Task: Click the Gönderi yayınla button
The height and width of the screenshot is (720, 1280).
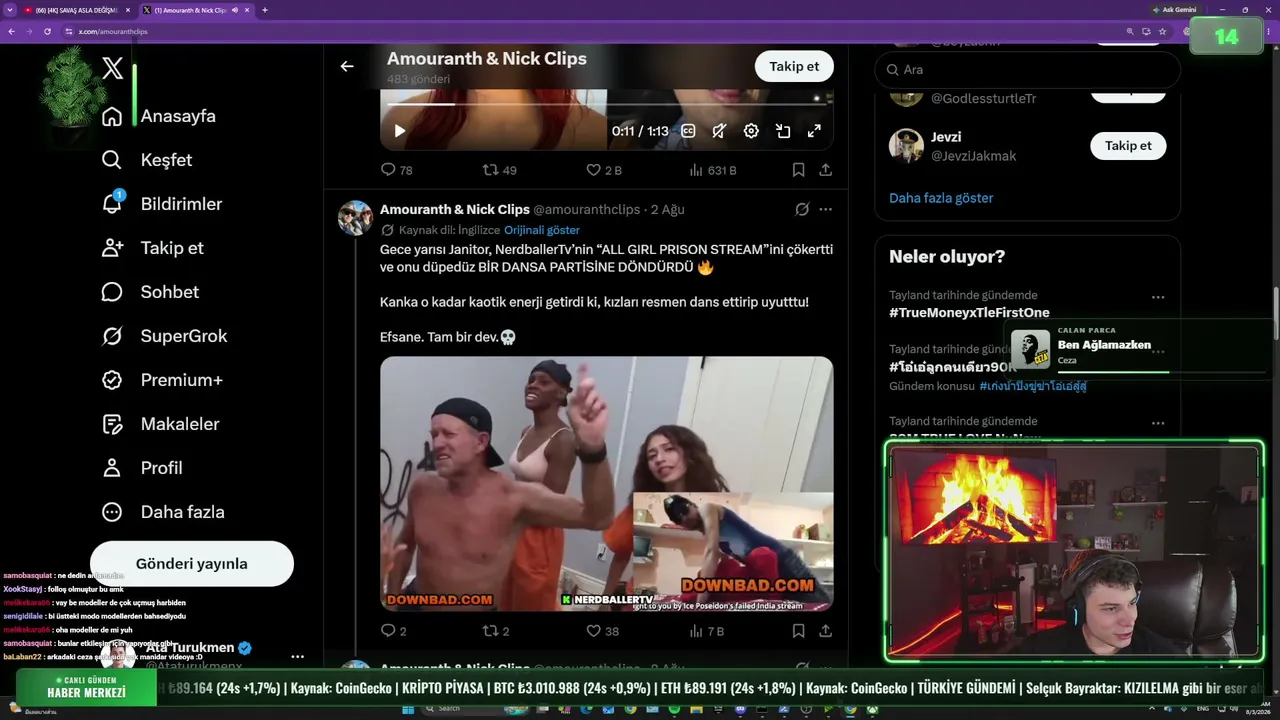Action: point(192,563)
